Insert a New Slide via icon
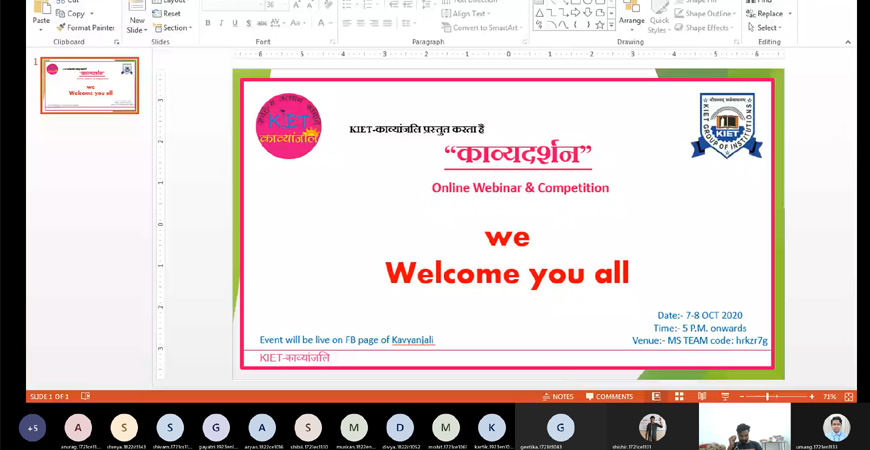Viewport: 870px width, 450px height. click(137, 7)
